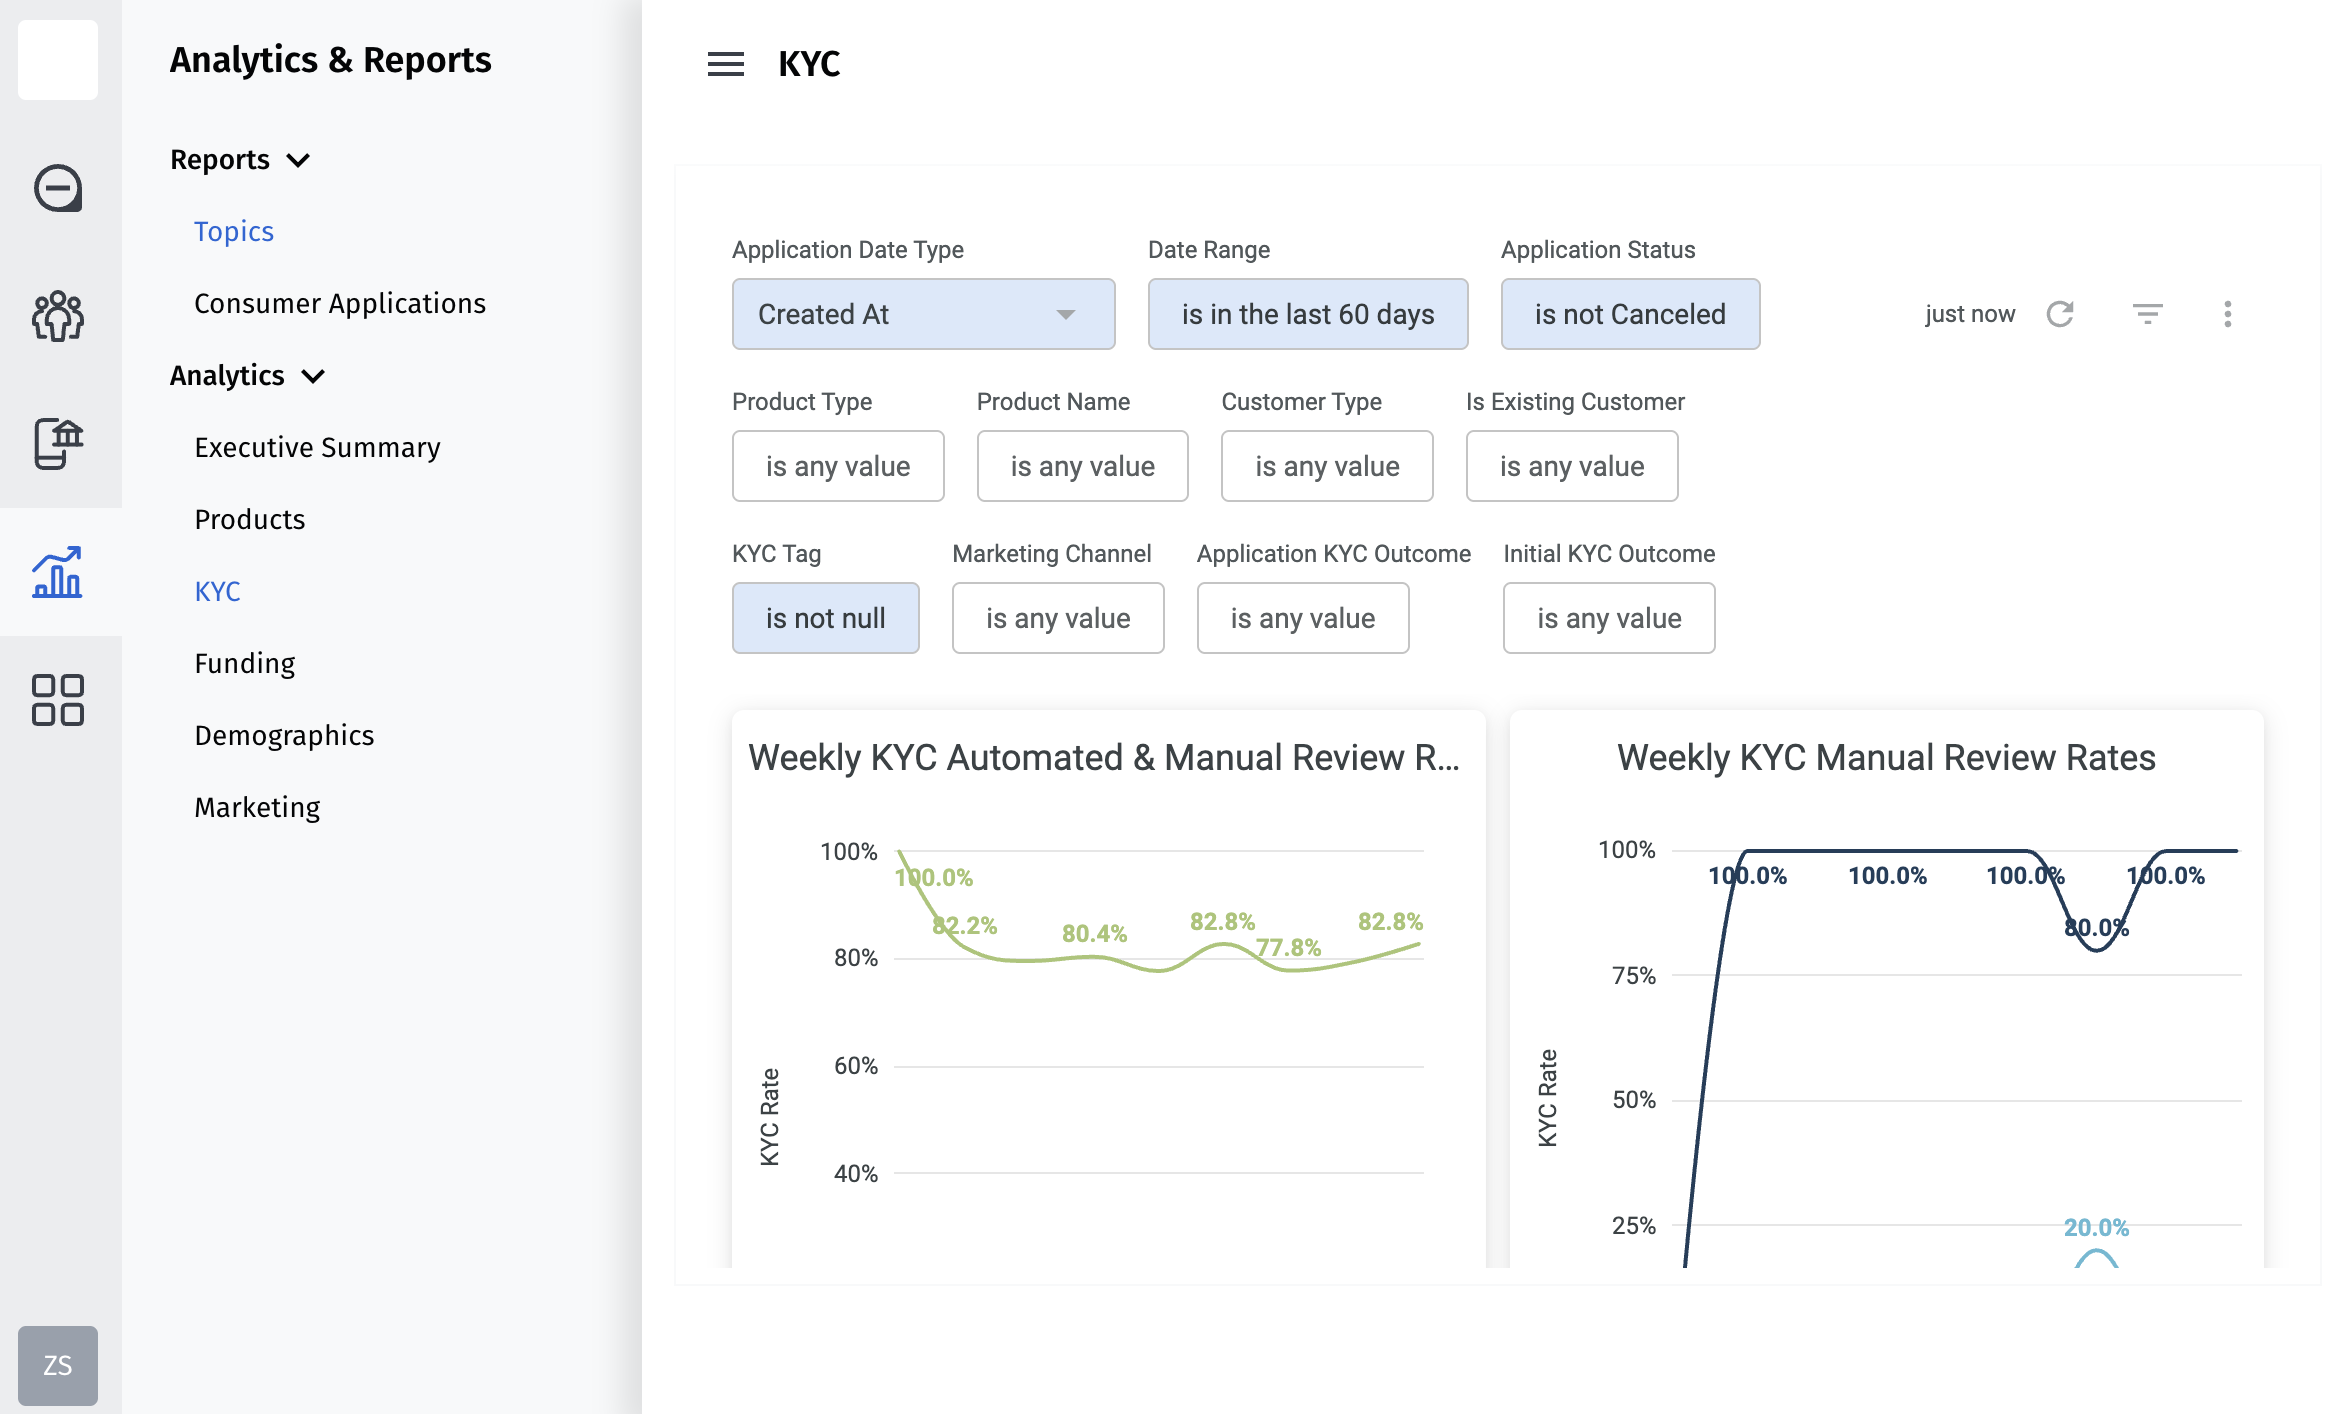Click the refresh dashboard icon
This screenshot has width=2344, height=1414.
(x=2060, y=314)
